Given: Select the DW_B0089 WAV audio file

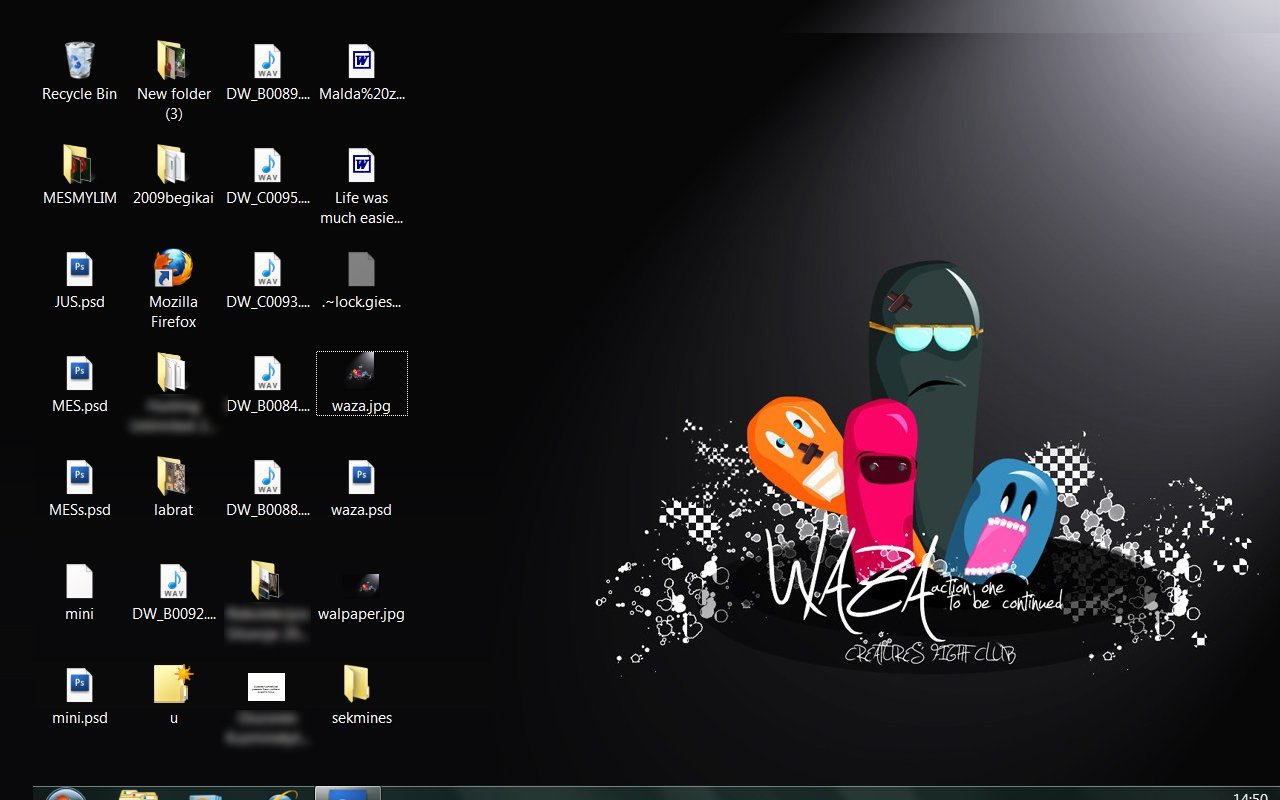Looking at the screenshot, I should (x=267, y=62).
